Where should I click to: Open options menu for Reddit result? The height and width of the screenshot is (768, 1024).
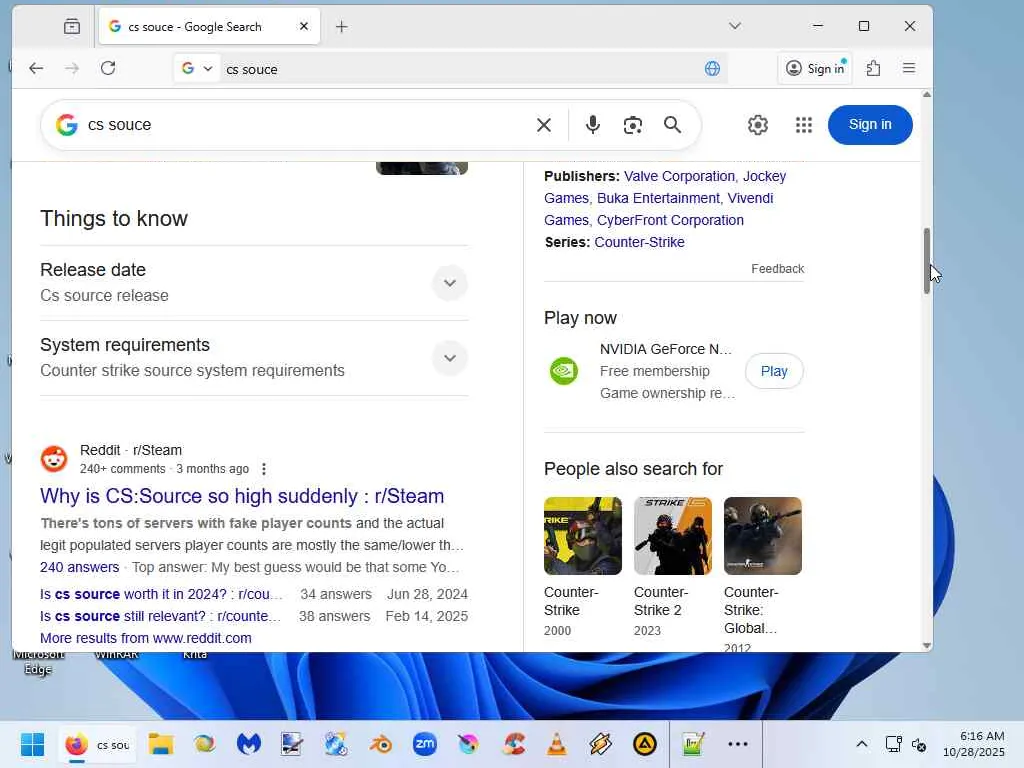pos(264,469)
